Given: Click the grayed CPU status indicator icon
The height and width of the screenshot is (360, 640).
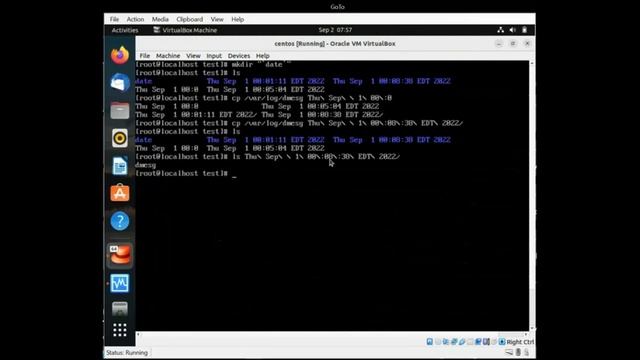Looking at the screenshot, I should pyautogui.click(x=493, y=342).
